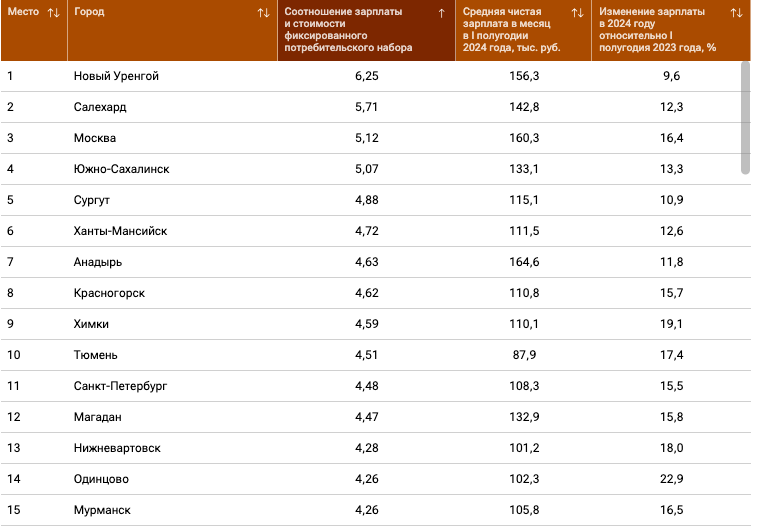Select the Санкт-Петербург row
774x527 pixels.
376,386
